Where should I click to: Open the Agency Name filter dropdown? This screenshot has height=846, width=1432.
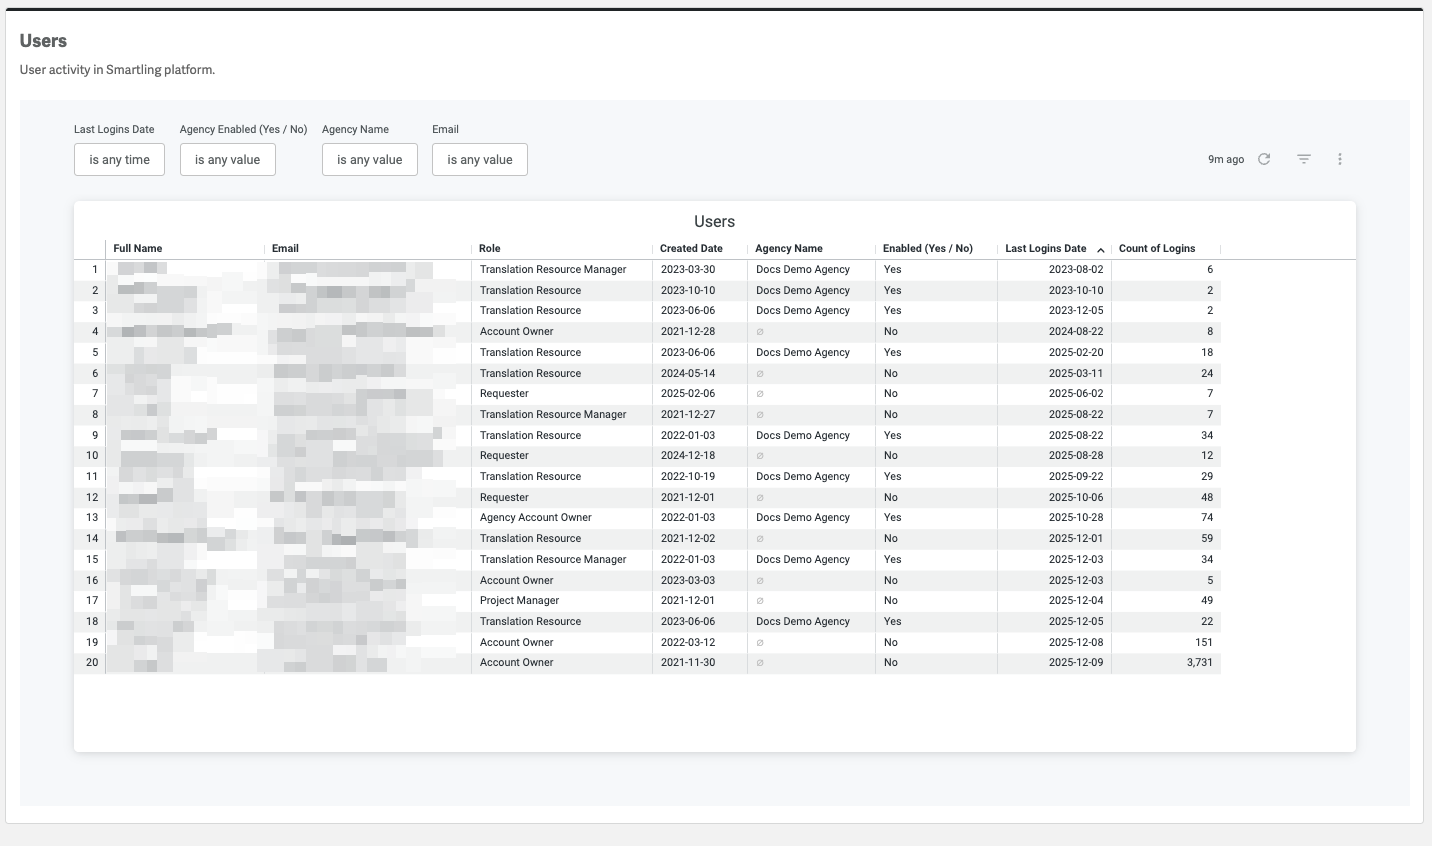pos(369,160)
